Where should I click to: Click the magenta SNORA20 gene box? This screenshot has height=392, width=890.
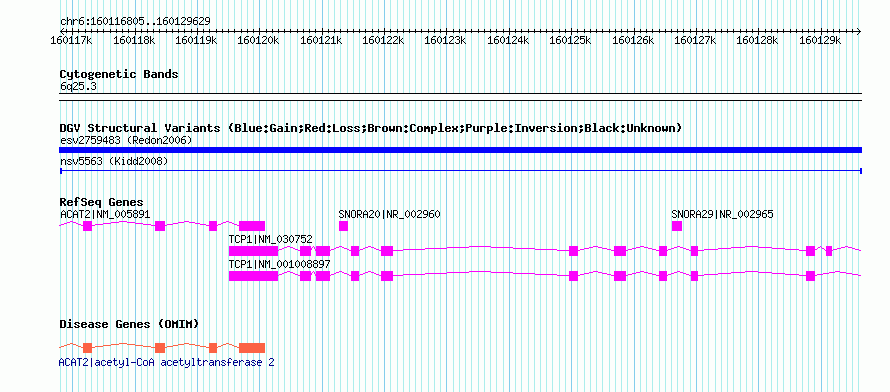tap(343, 226)
